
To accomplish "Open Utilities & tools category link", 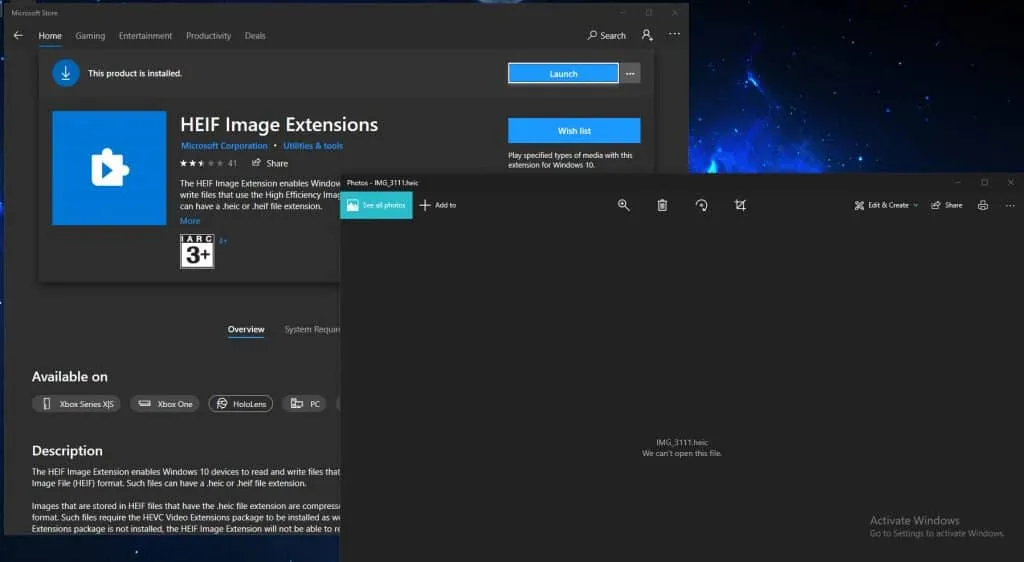I will tap(313, 146).
